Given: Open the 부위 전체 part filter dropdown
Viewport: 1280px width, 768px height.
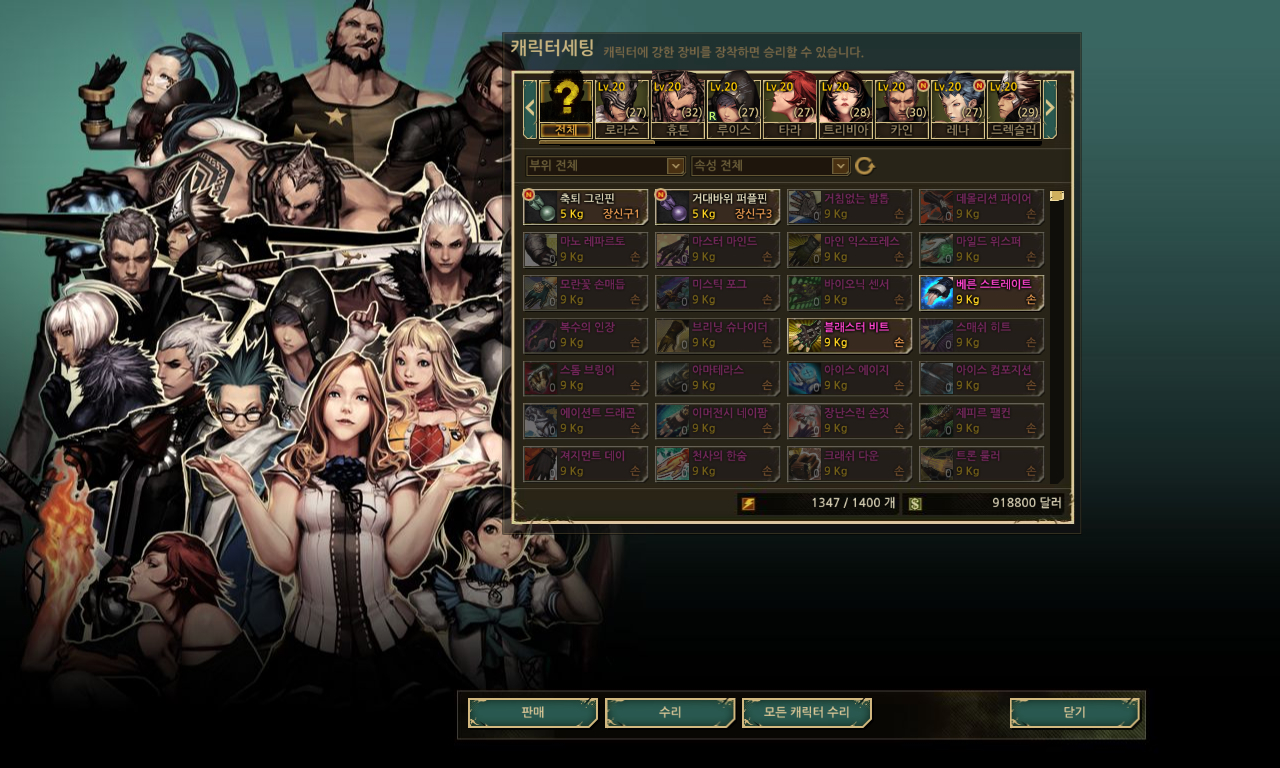Looking at the screenshot, I should [x=606, y=166].
